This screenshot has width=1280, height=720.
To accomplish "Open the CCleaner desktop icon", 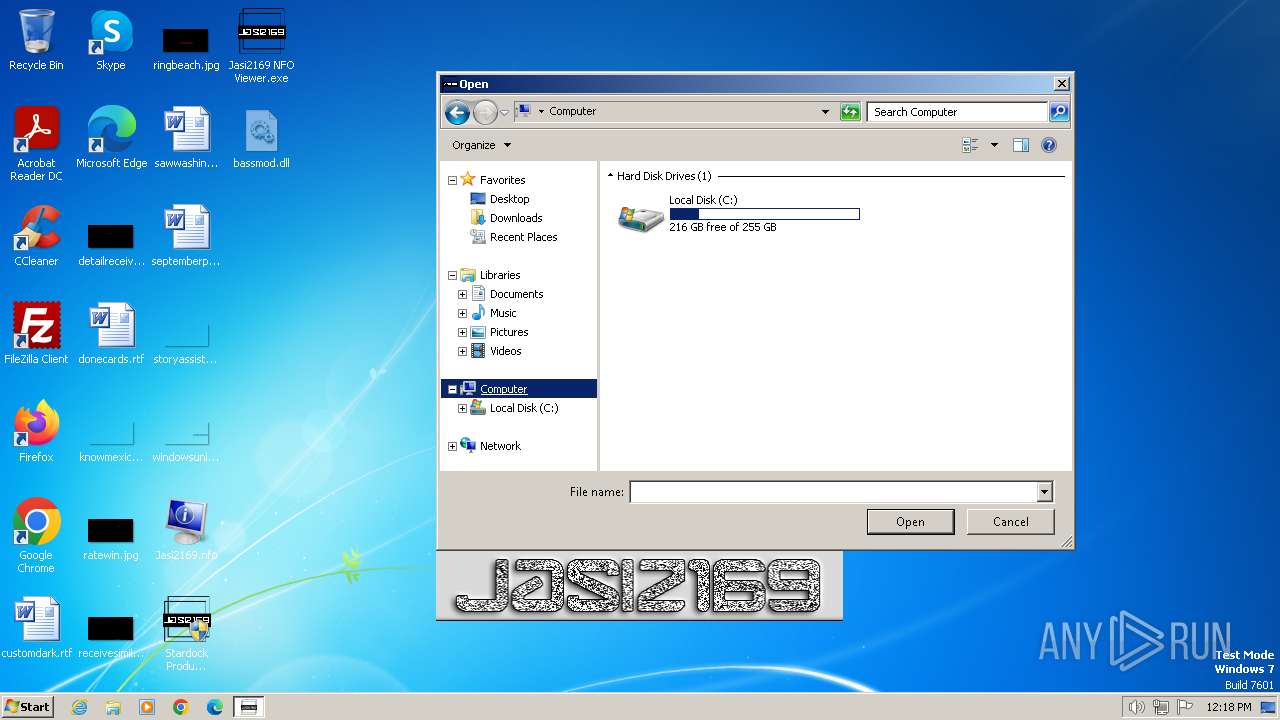I will (x=36, y=236).
